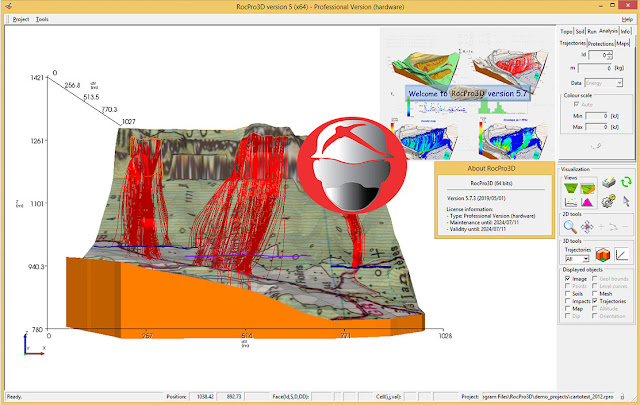Click the Ready status text
640x405 pixels.
coord(14,396)
